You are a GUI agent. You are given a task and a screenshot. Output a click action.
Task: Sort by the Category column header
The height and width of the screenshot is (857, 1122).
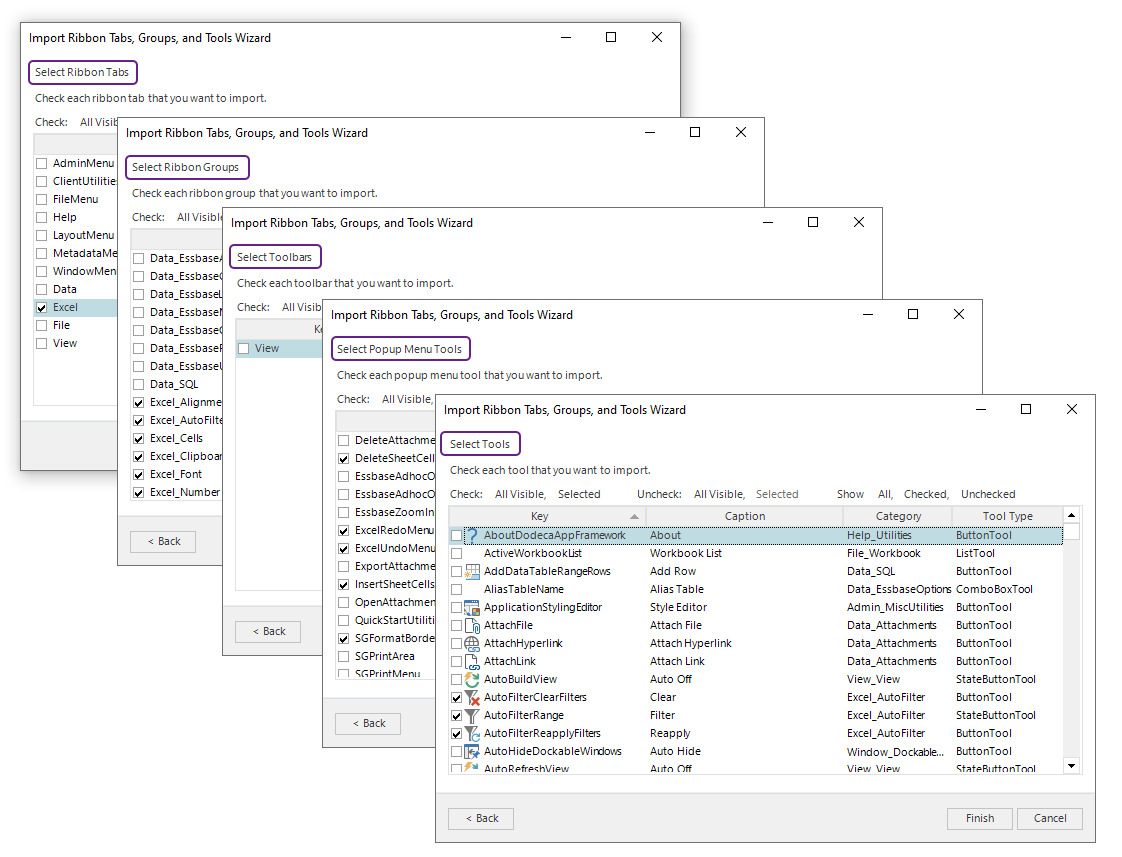pos(898,516)
